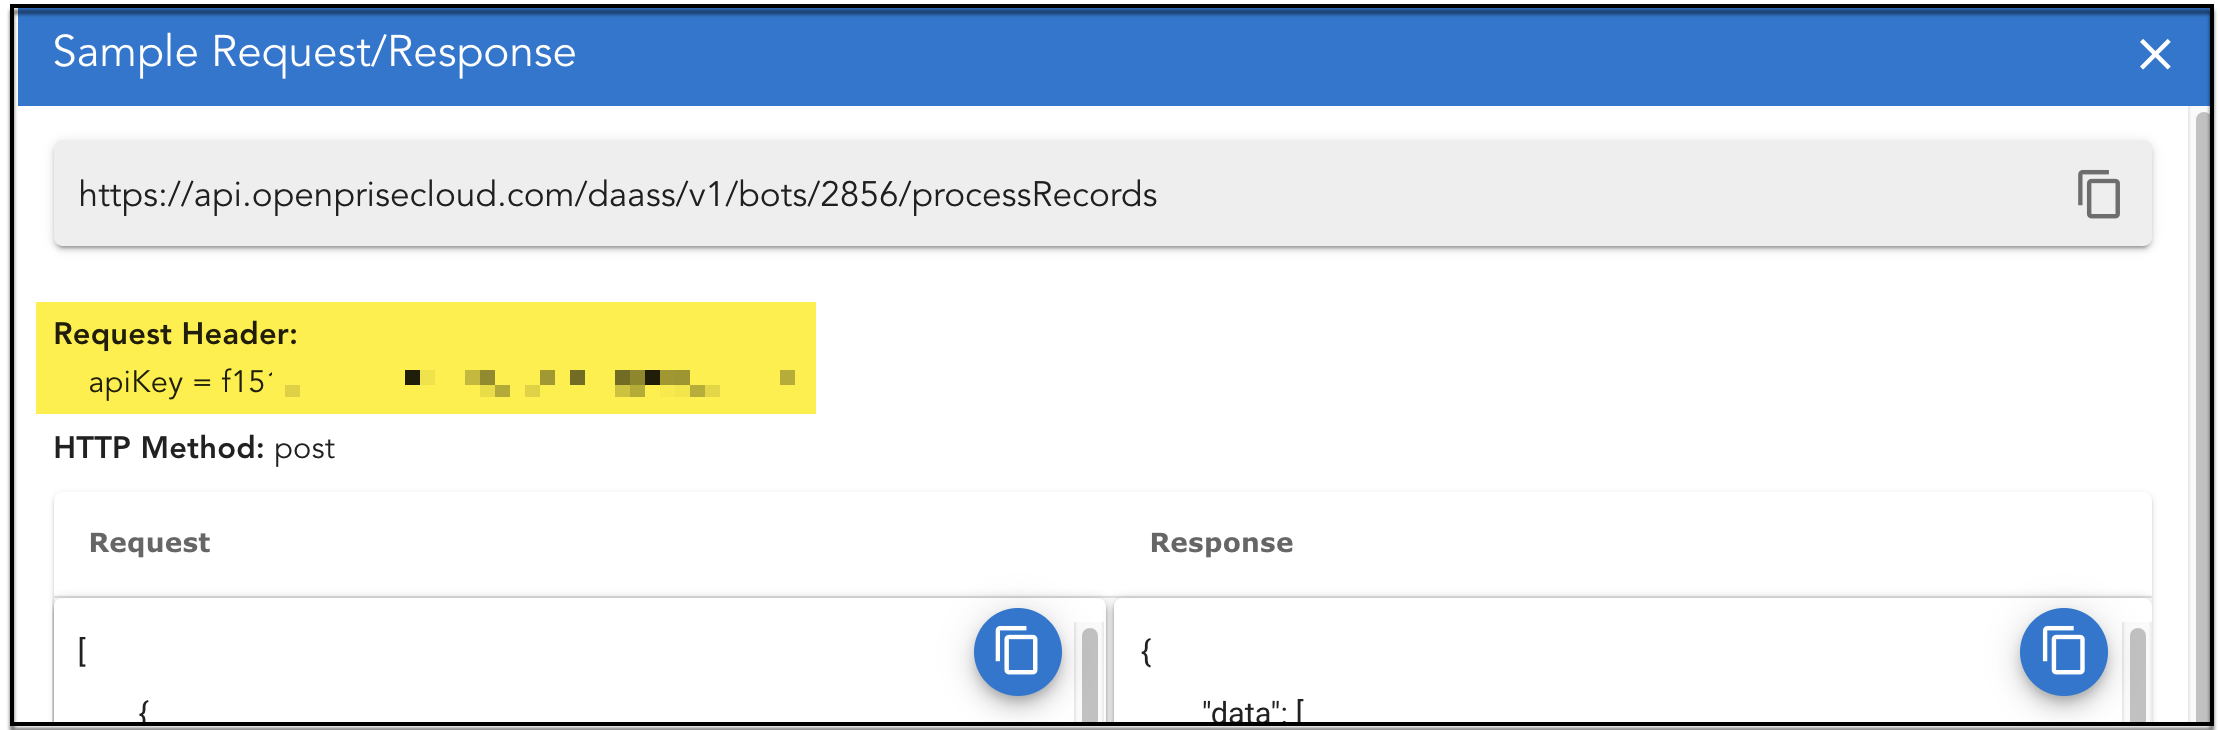This screenshot has height=730, width=2220.
Task: Click the opening brace nested in Request body
Action: [144, 712]
